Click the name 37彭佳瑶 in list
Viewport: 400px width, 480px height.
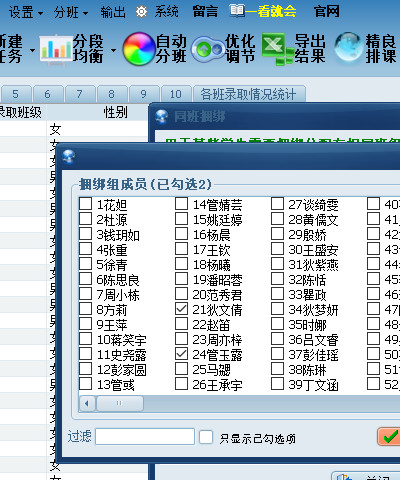[313, 355]
